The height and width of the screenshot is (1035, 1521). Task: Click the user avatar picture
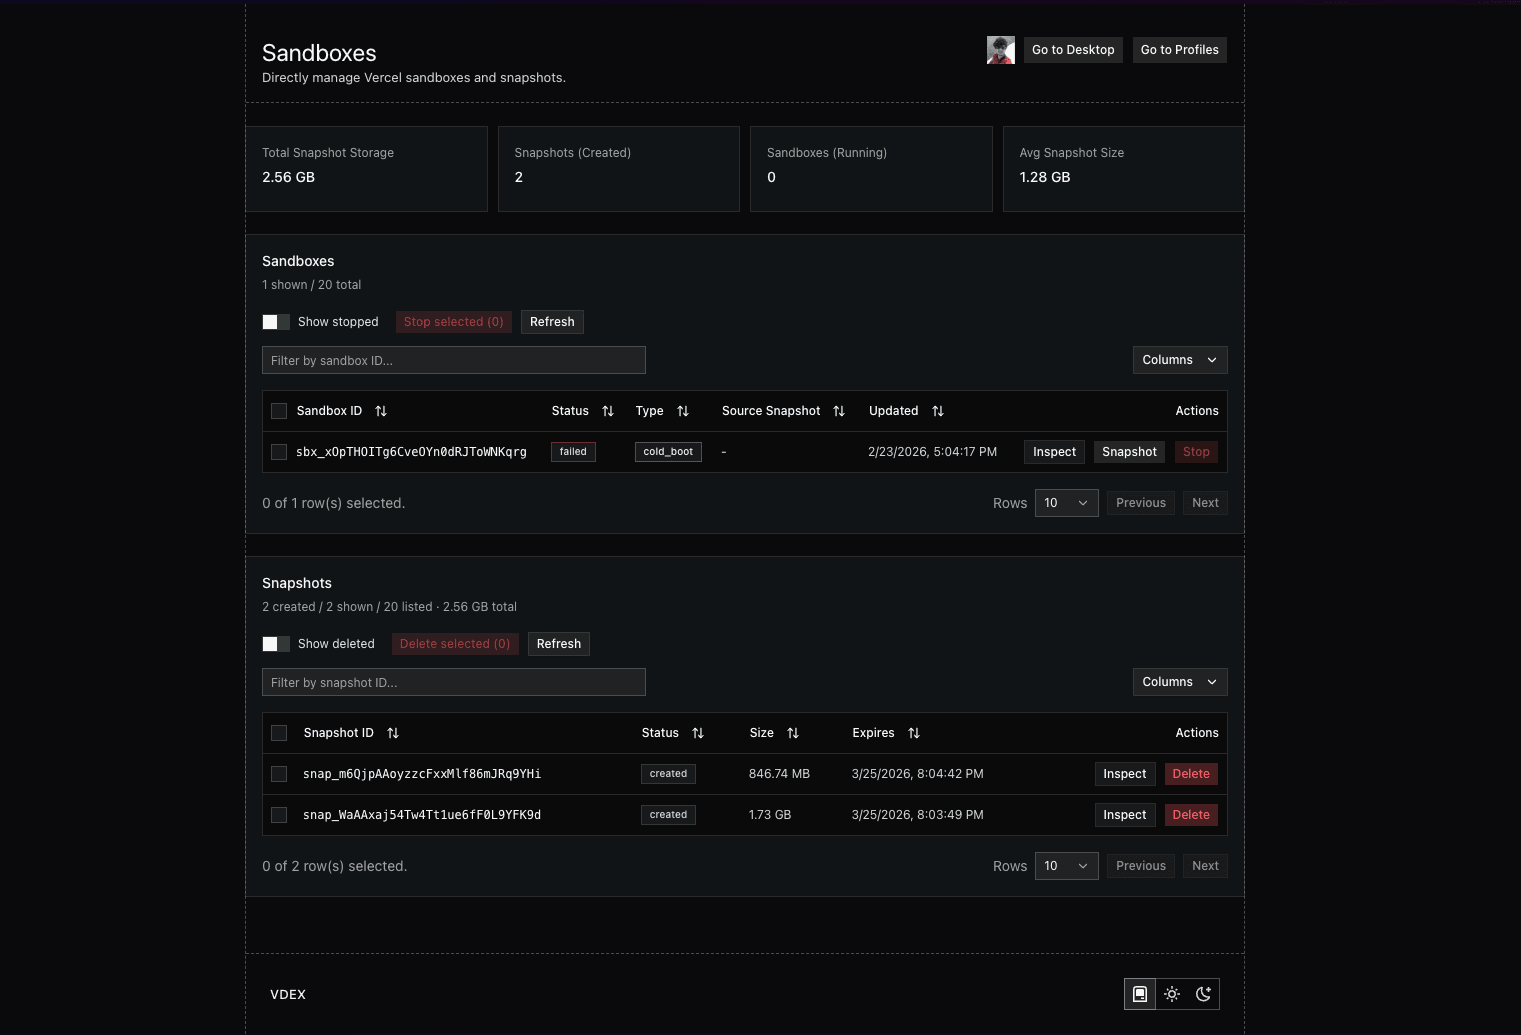coord(1000,50)
